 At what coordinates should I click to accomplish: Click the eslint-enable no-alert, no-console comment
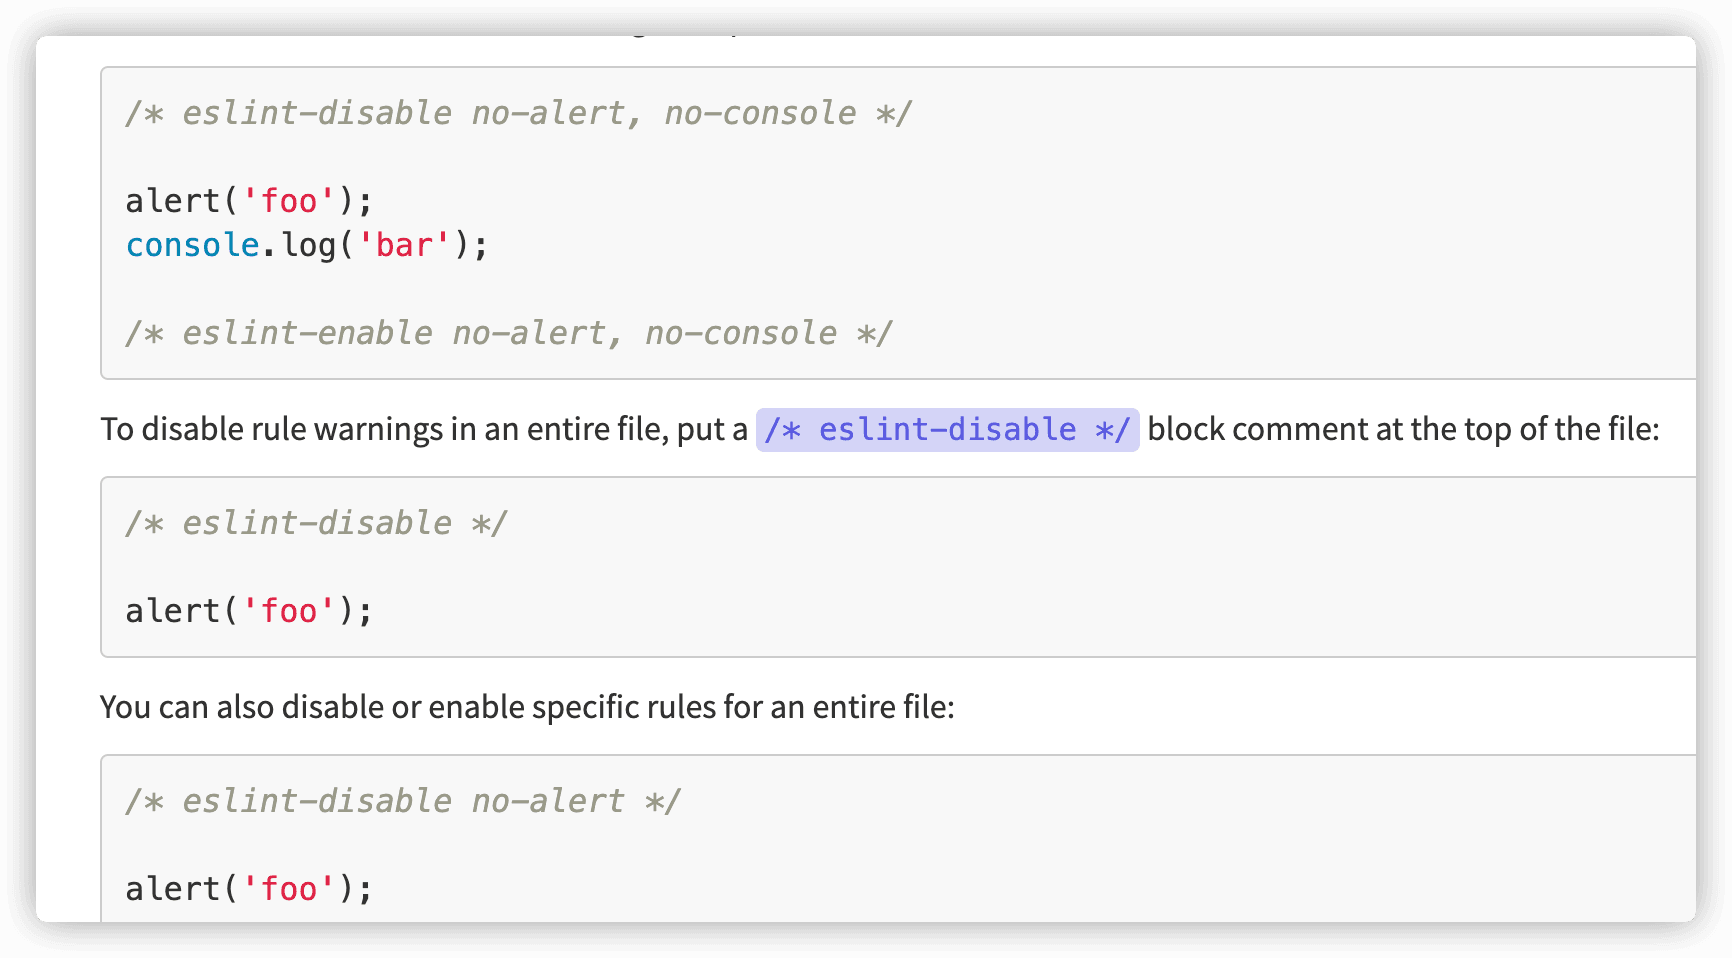coord(508,333)
